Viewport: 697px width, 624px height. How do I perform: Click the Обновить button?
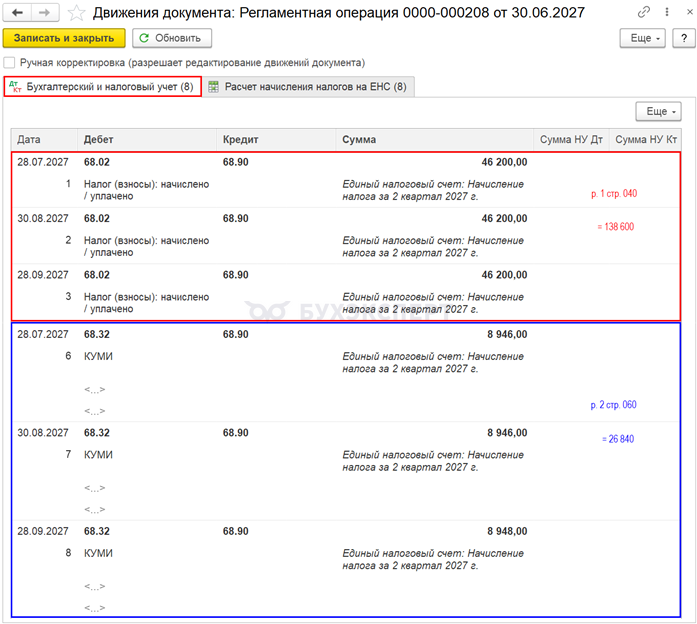(172, 38)
